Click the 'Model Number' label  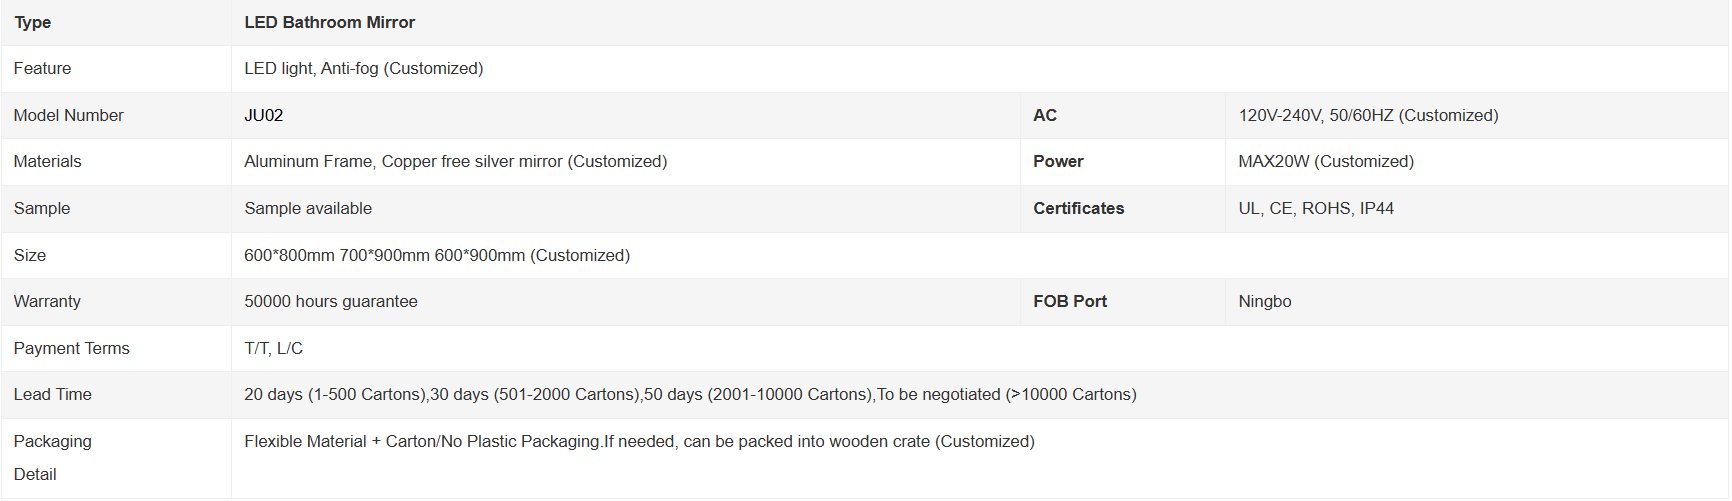[x=68, y=115]
